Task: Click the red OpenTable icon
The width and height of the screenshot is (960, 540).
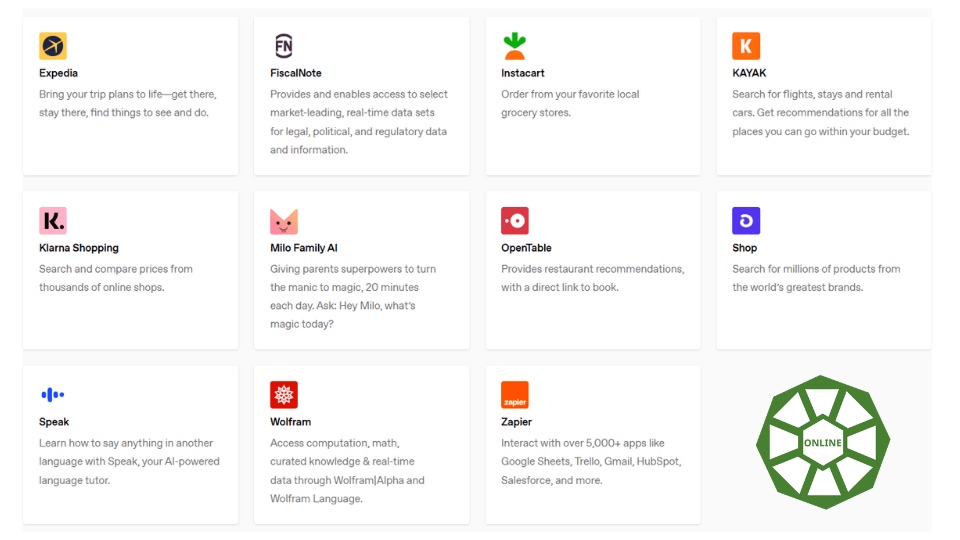Action: coord(514,220)
